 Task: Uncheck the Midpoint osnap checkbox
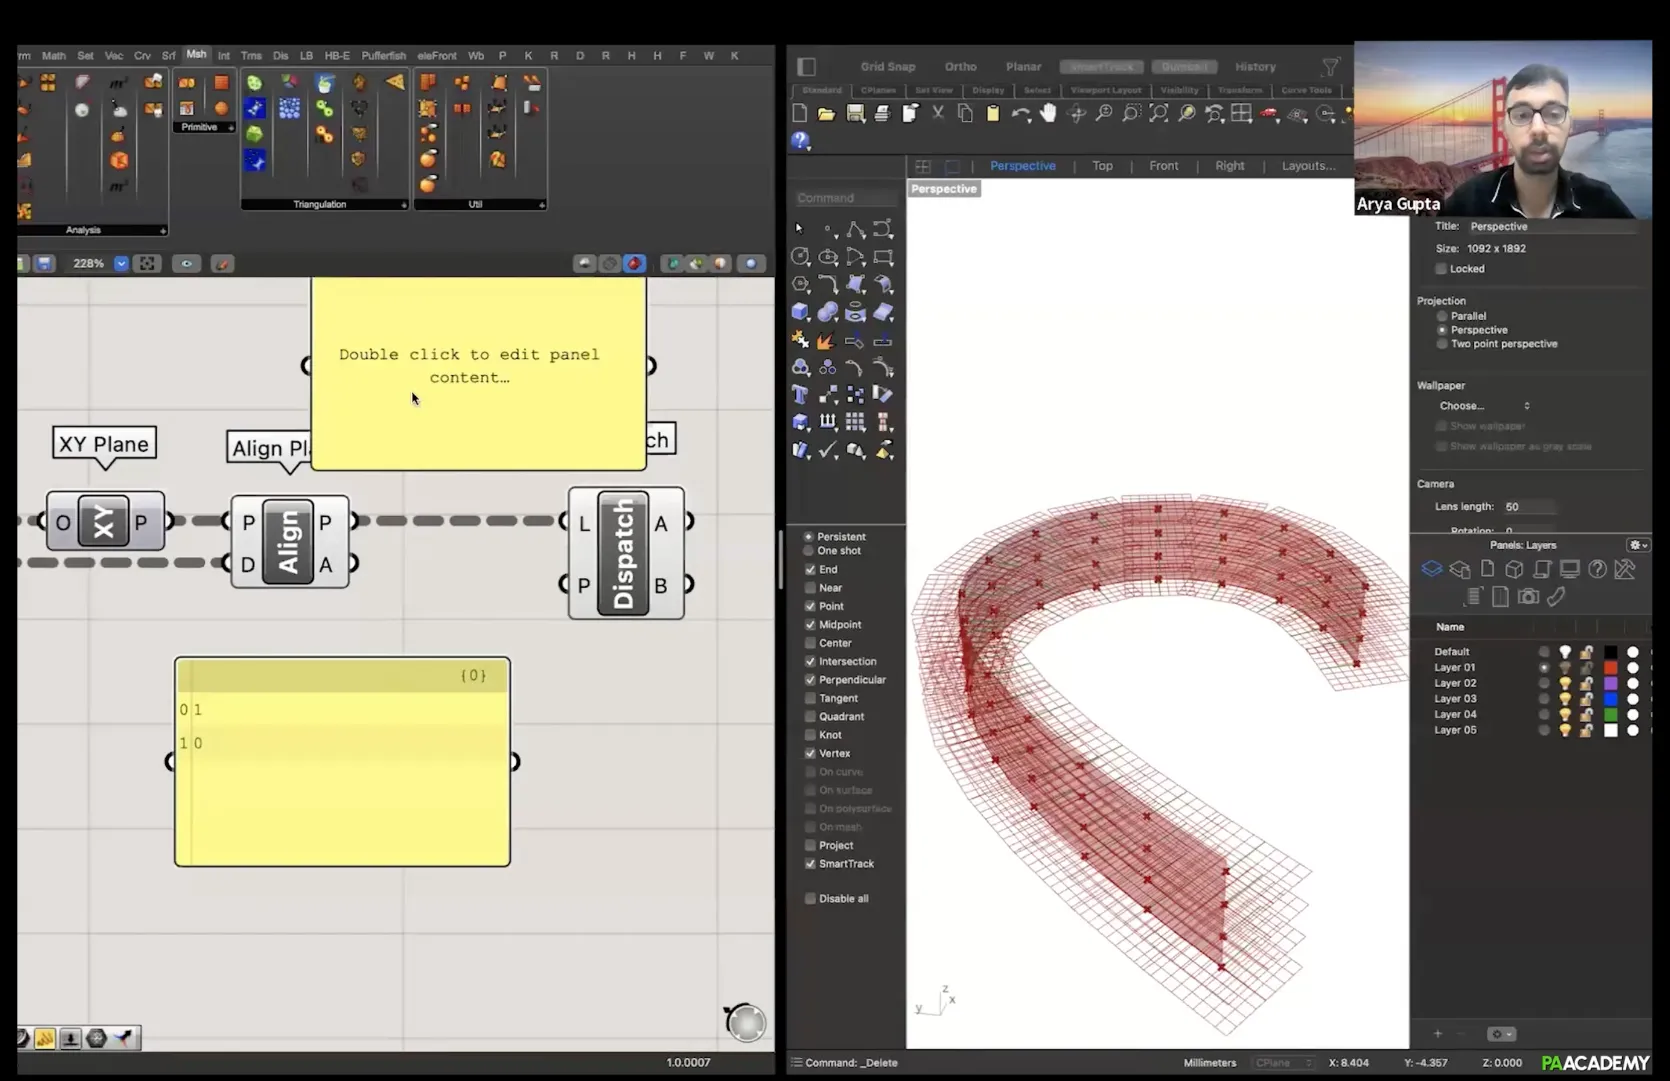tap(811, 625)
